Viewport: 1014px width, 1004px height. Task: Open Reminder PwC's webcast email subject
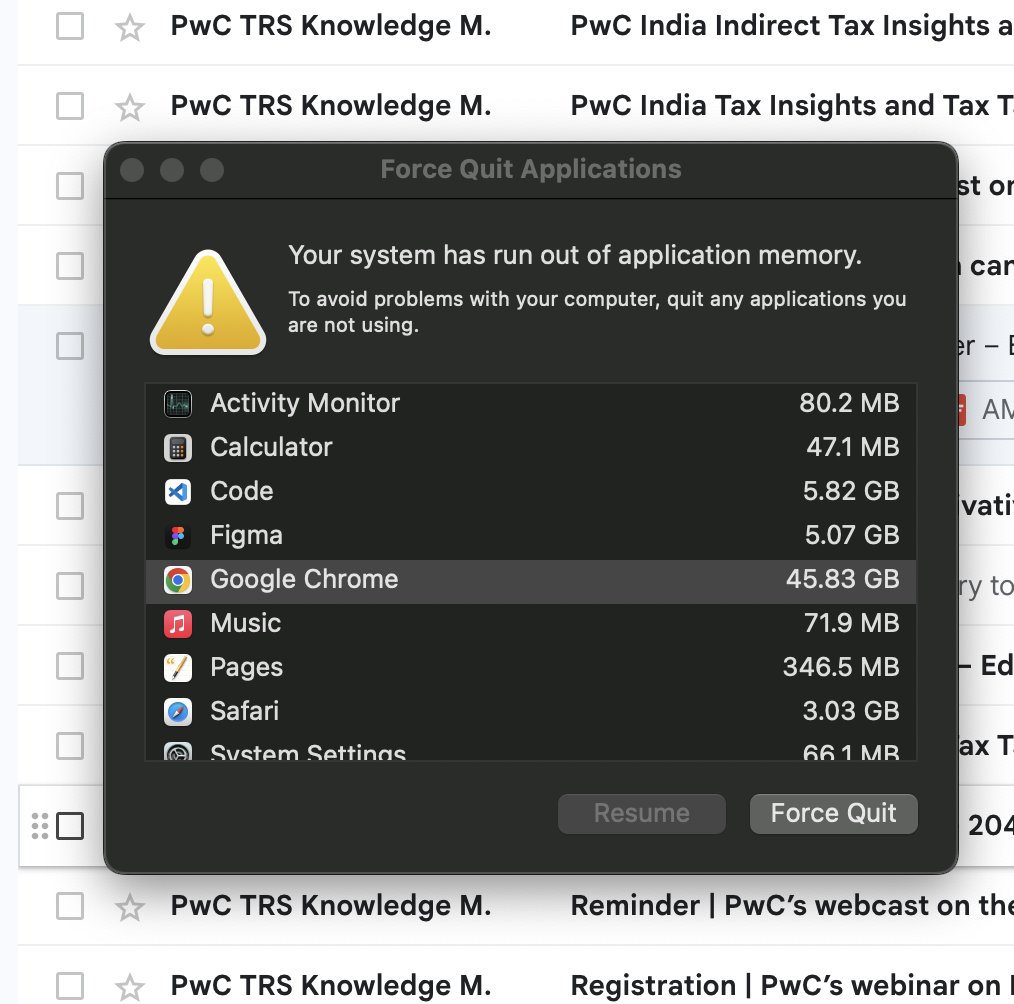click(792, 906)
